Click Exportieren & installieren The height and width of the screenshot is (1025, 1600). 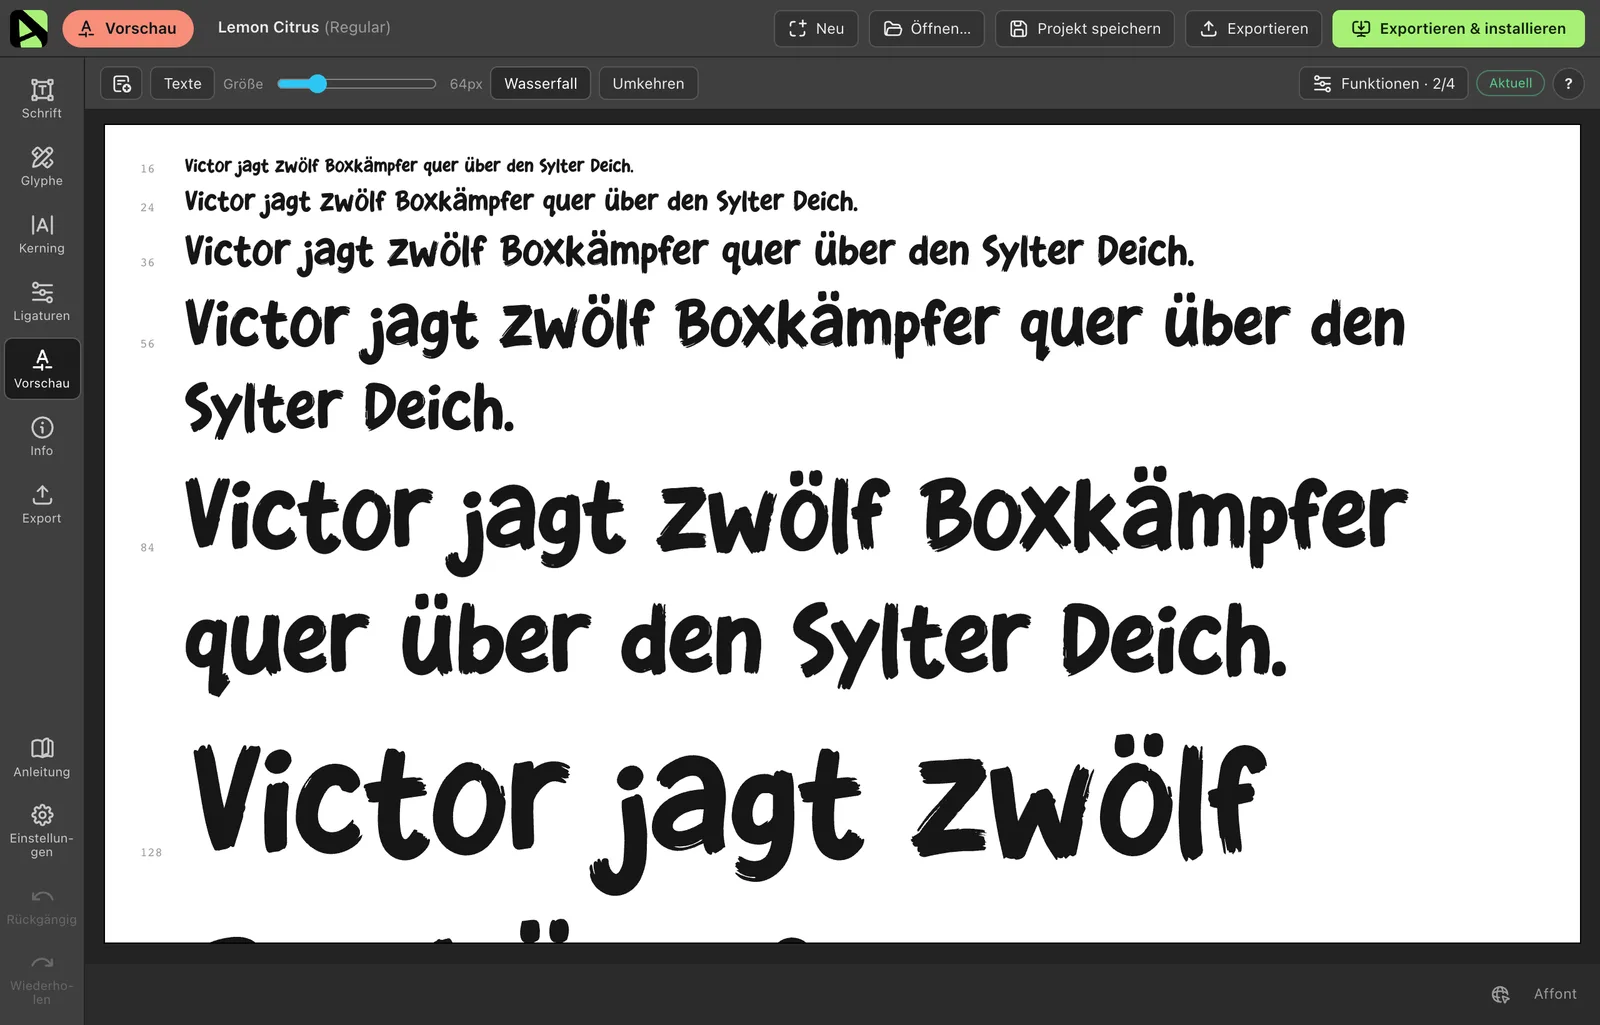[1459, 28]
